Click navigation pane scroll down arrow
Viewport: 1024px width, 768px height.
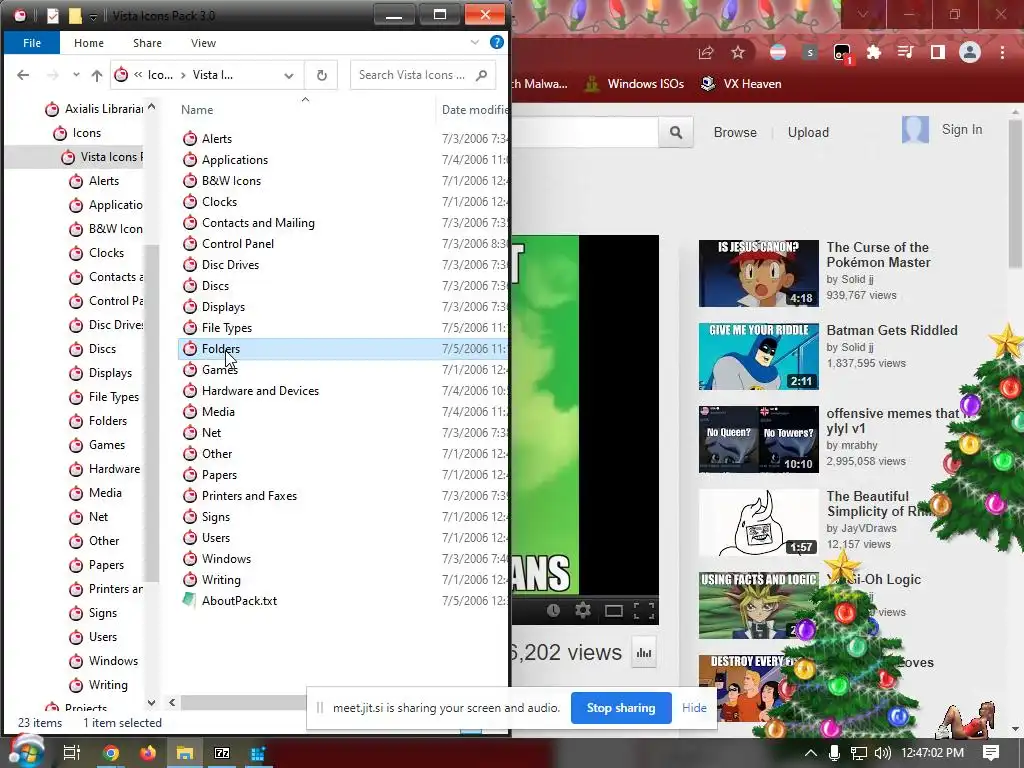click(152, 703)
